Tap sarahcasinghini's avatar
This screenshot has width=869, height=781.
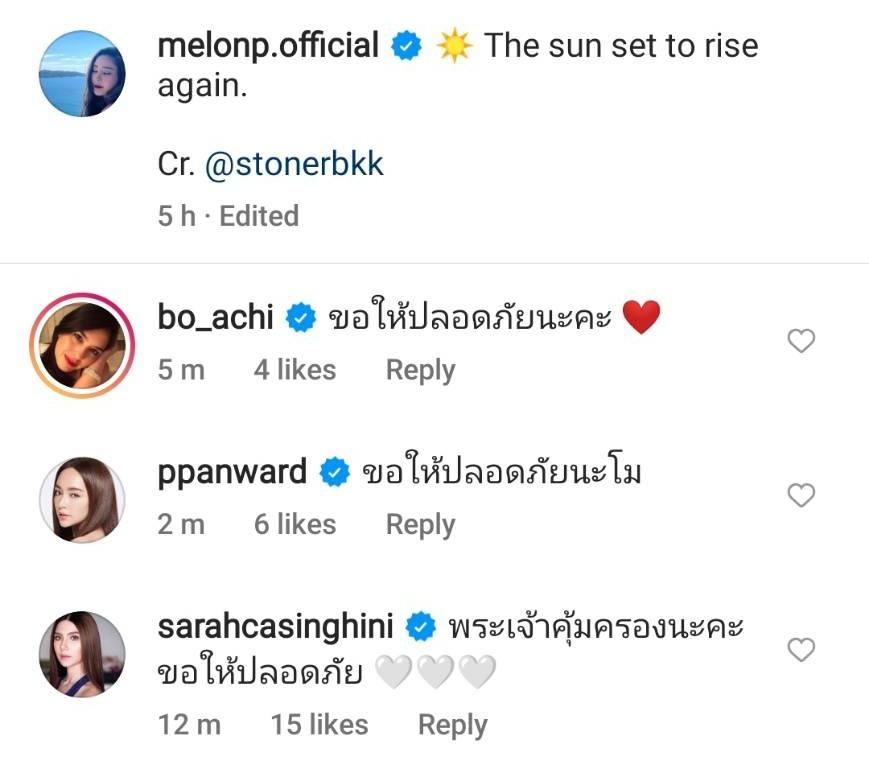[x=81, y=652]
